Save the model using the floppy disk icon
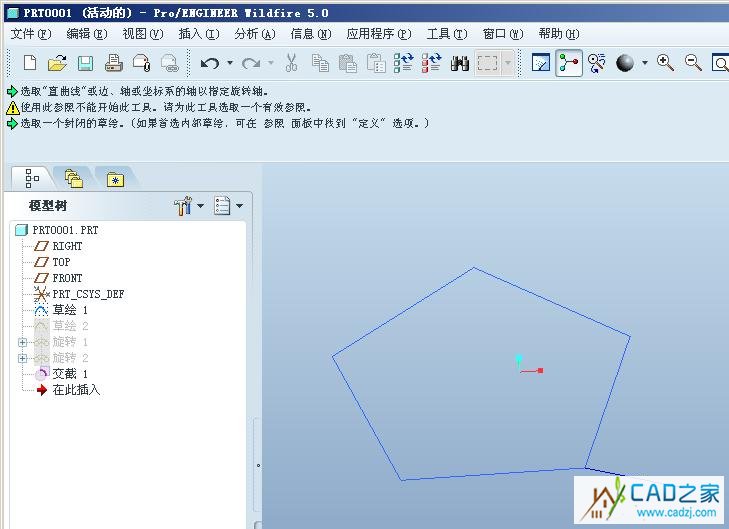This screenshot has width=729, height=529. 85,63
